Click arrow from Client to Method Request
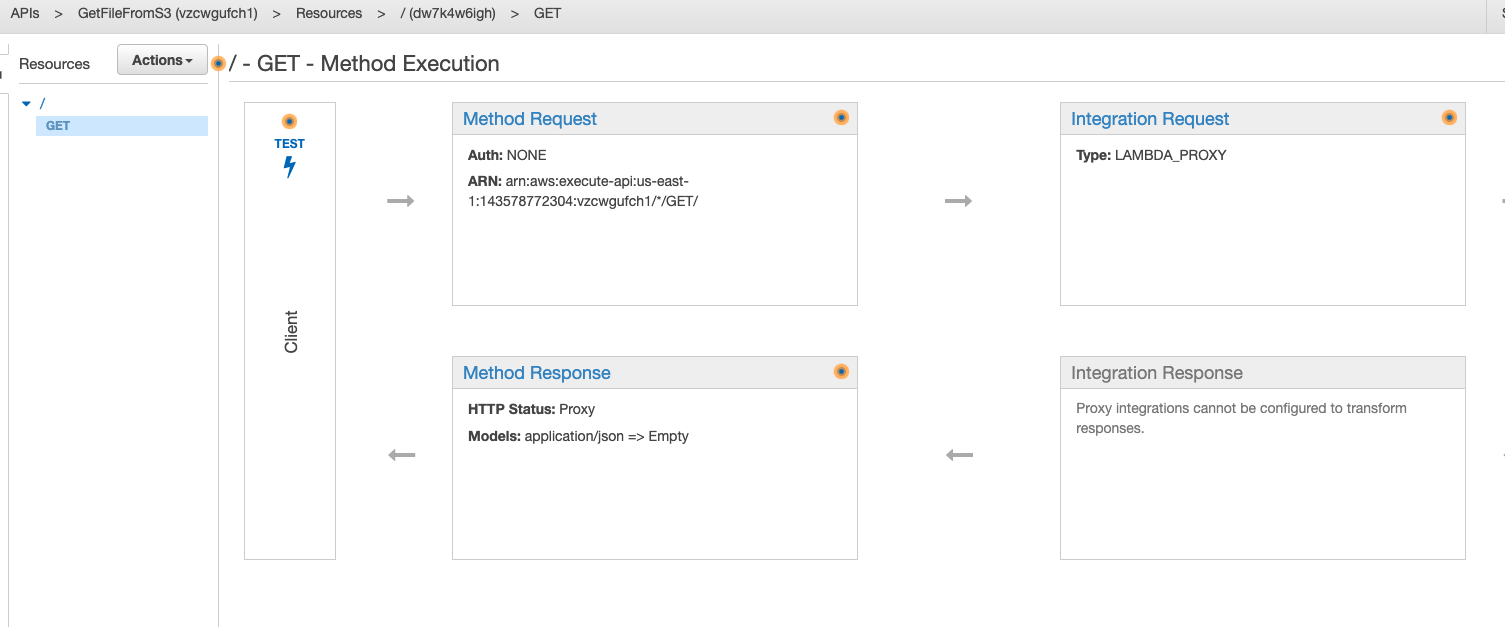1505x627 pixels. 401,201
